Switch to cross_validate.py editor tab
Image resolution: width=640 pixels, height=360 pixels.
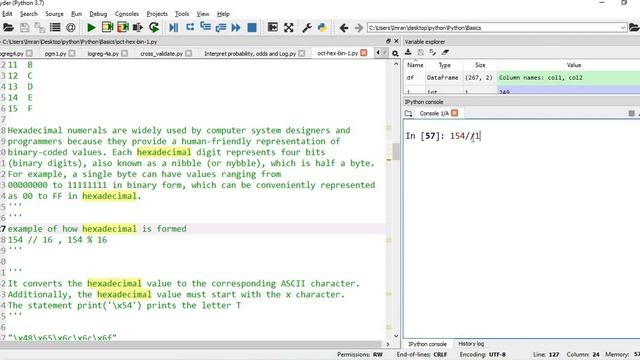pyautogui.click(x=162, y=53)
